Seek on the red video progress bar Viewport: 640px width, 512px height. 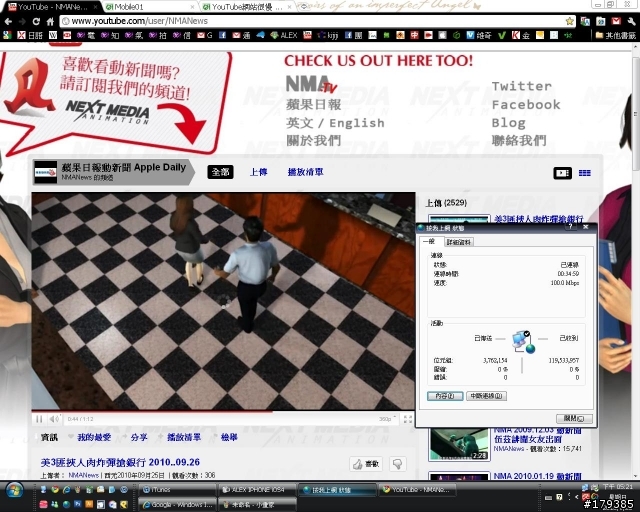(x=223, y=412)
